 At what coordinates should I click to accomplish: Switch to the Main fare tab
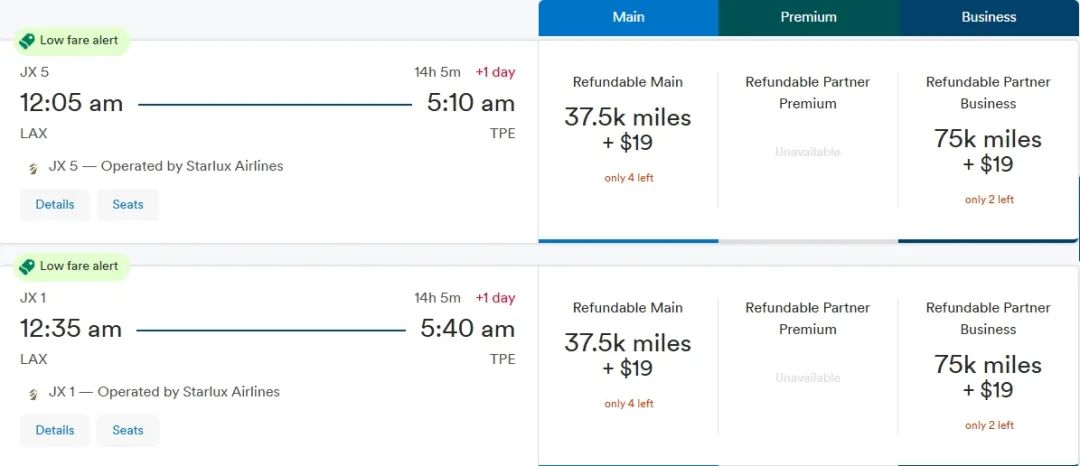coord(628,17)
